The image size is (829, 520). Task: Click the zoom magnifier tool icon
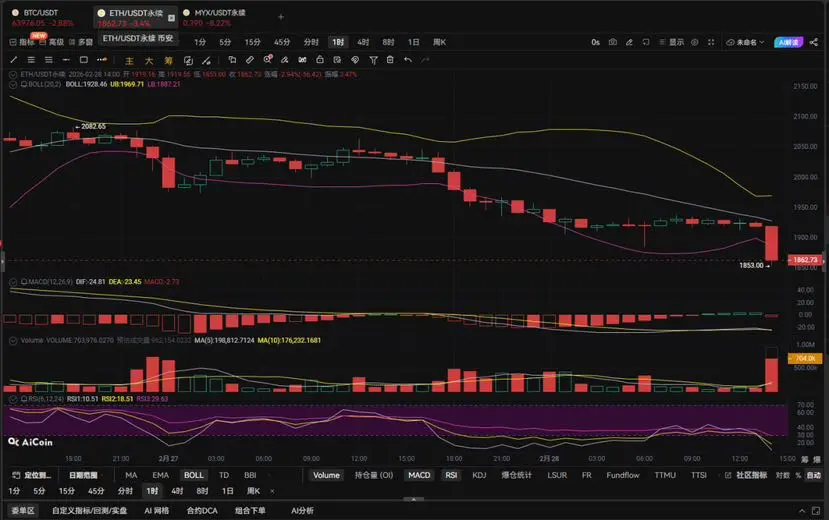click(268, 60)
